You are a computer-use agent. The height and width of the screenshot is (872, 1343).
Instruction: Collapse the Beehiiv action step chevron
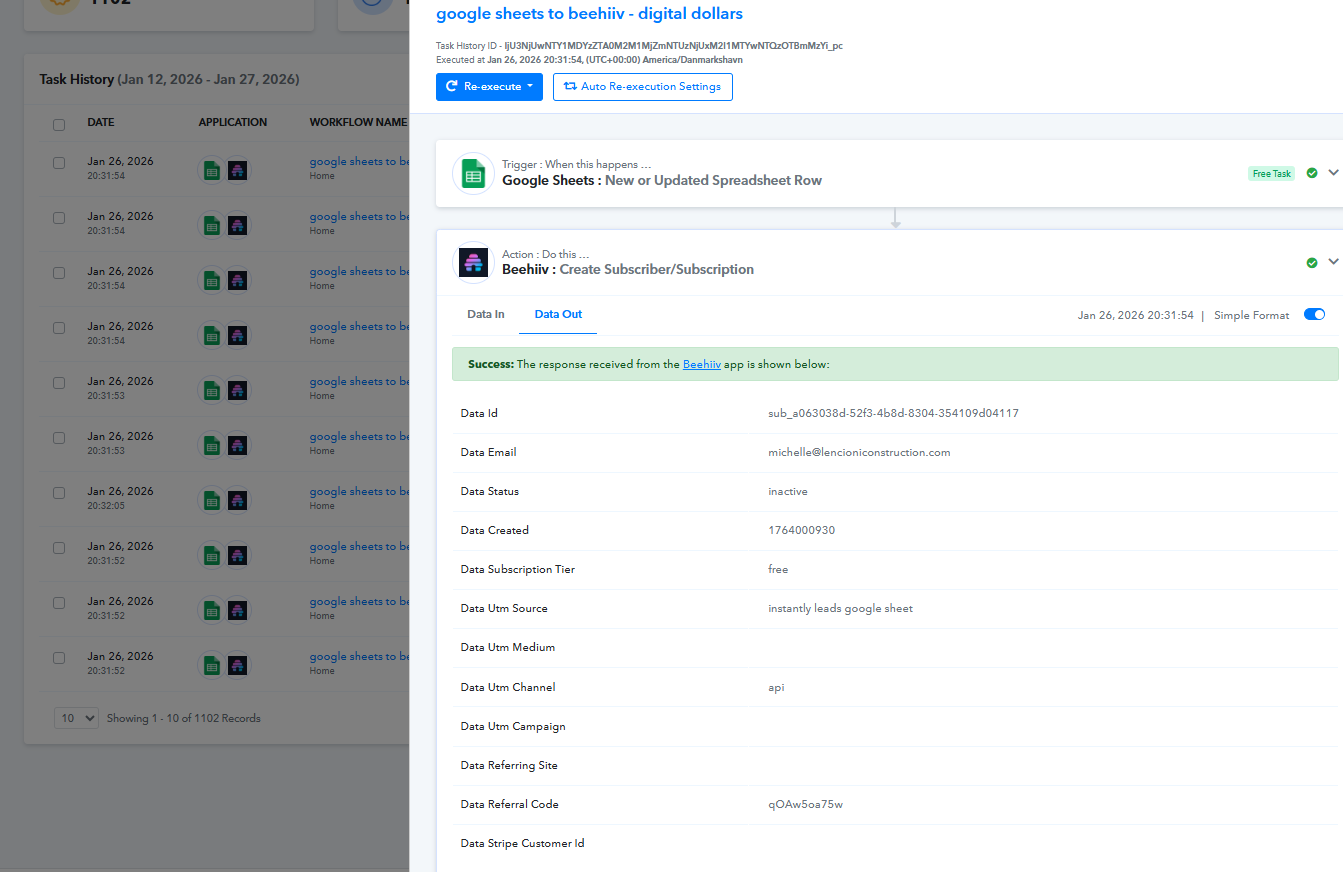[1333, 262]
